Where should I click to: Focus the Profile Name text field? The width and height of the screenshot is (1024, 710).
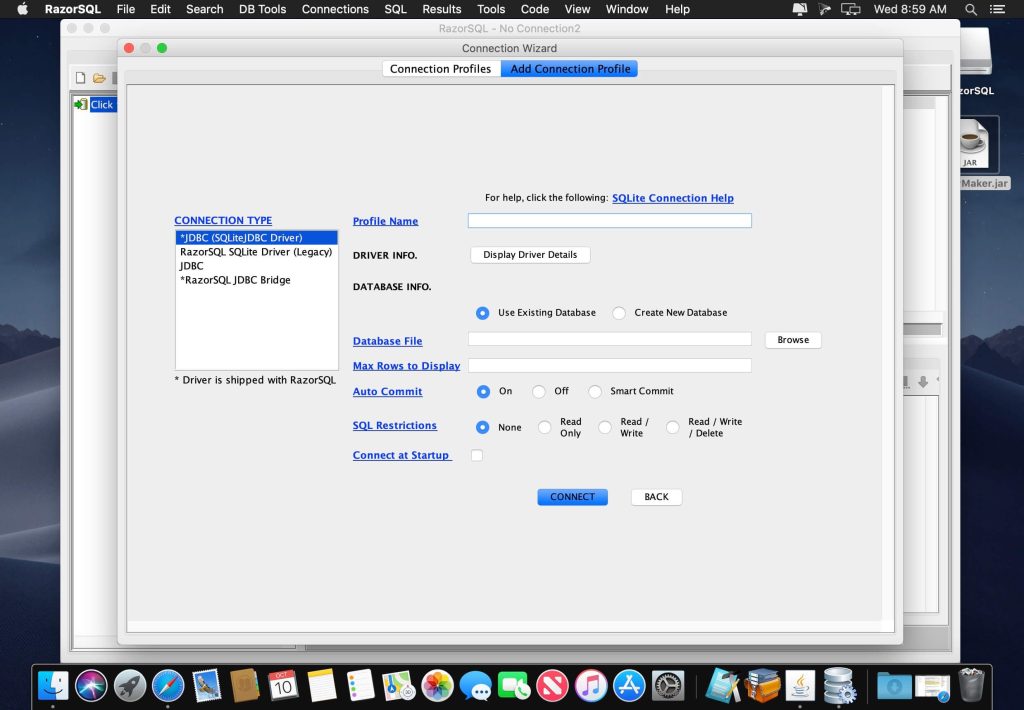[609, 221]
